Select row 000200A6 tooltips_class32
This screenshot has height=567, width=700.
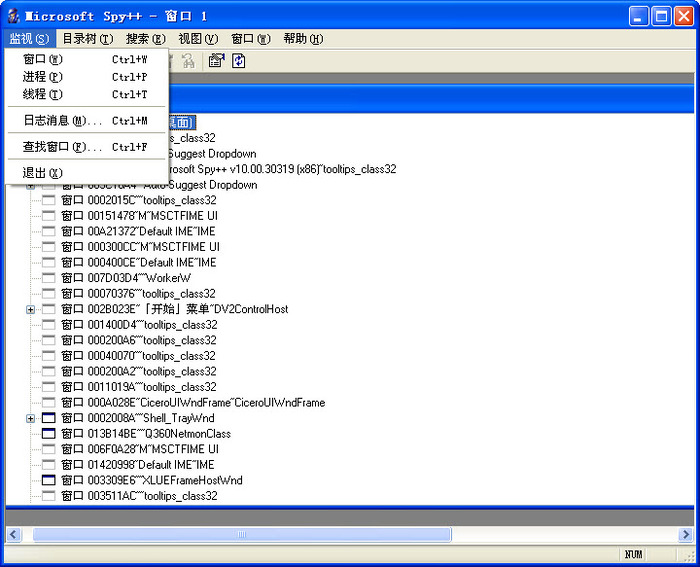[138, 340]
